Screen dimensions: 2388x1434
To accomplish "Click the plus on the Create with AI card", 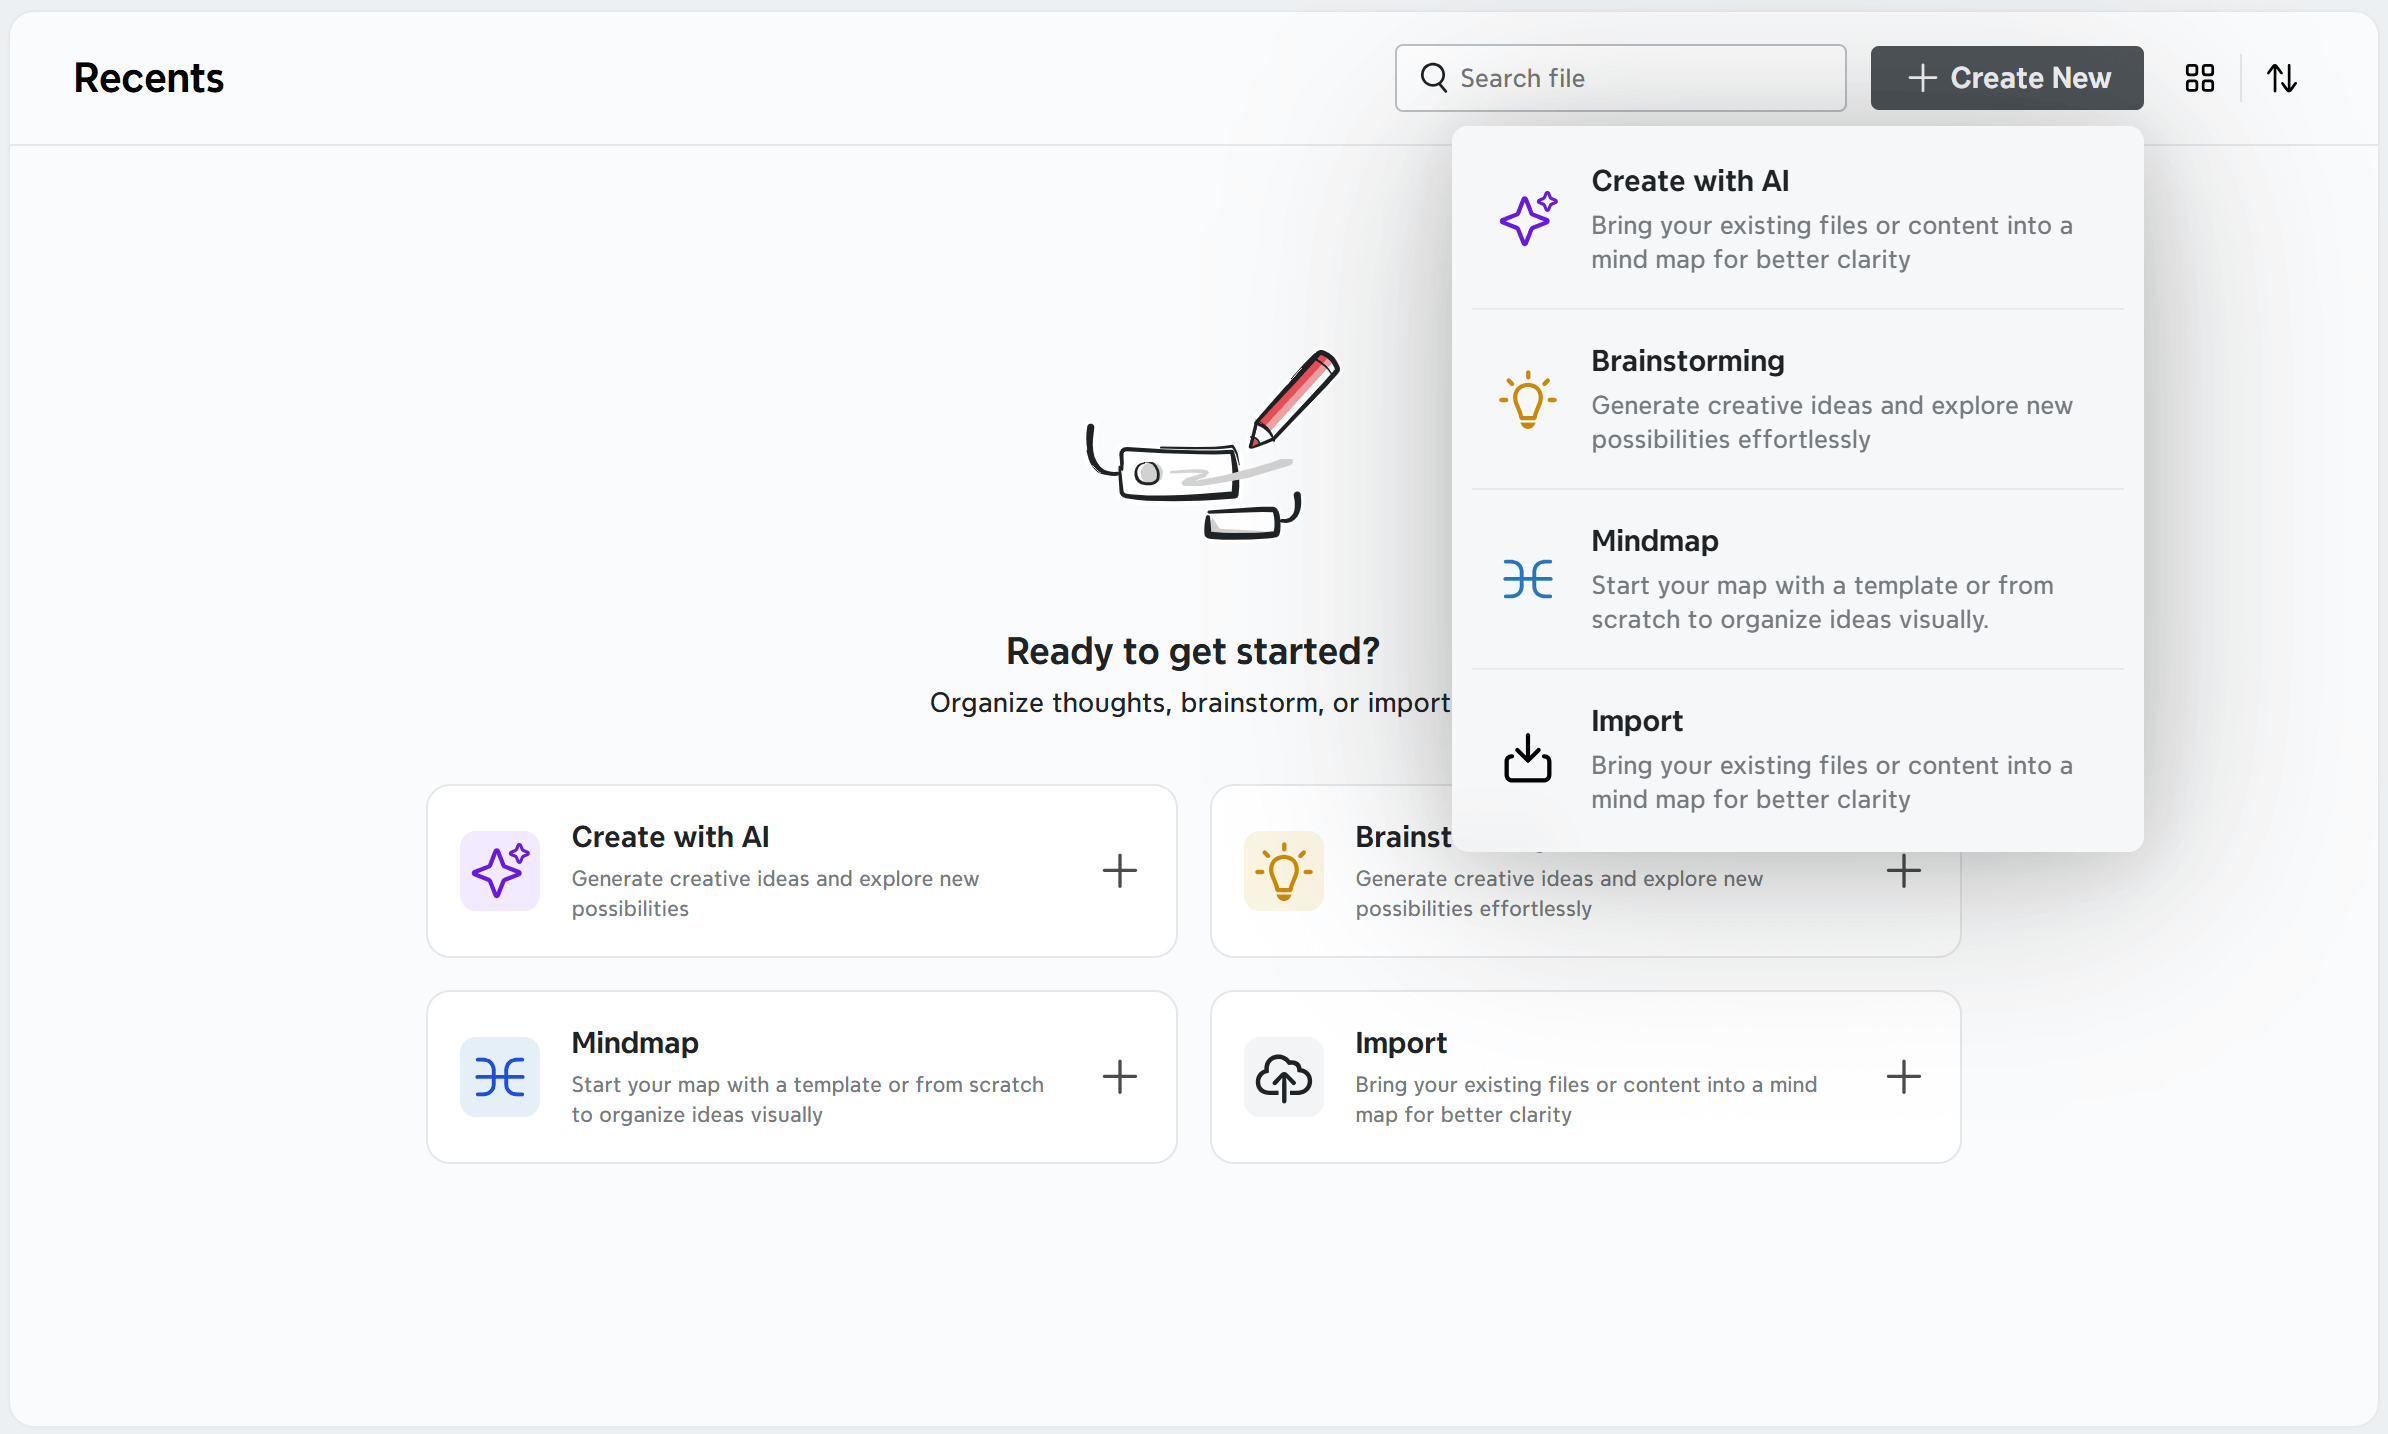I will (x=1119, y=871).
